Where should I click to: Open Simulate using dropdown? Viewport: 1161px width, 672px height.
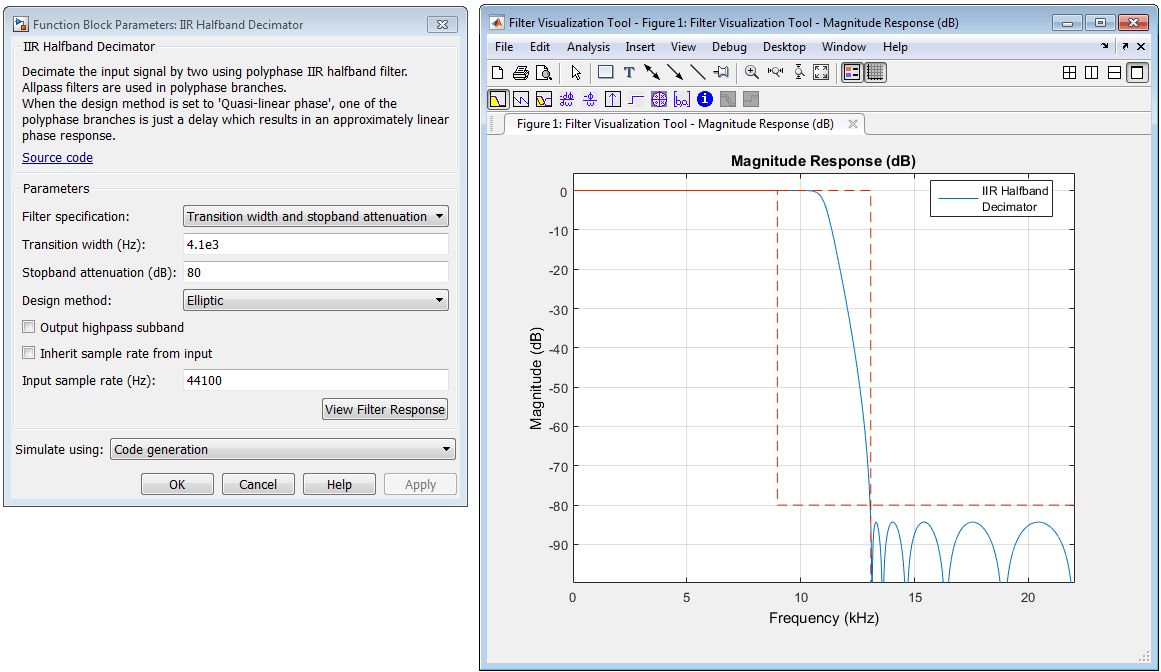click(x=283, y=449)
